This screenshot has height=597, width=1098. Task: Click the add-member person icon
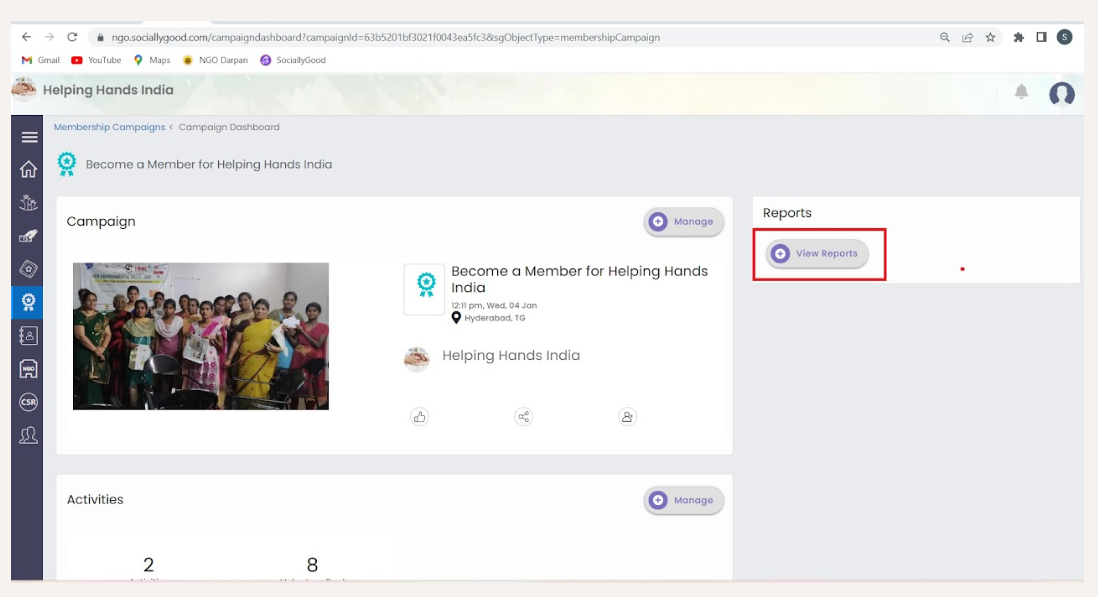[x=627, y=417]
